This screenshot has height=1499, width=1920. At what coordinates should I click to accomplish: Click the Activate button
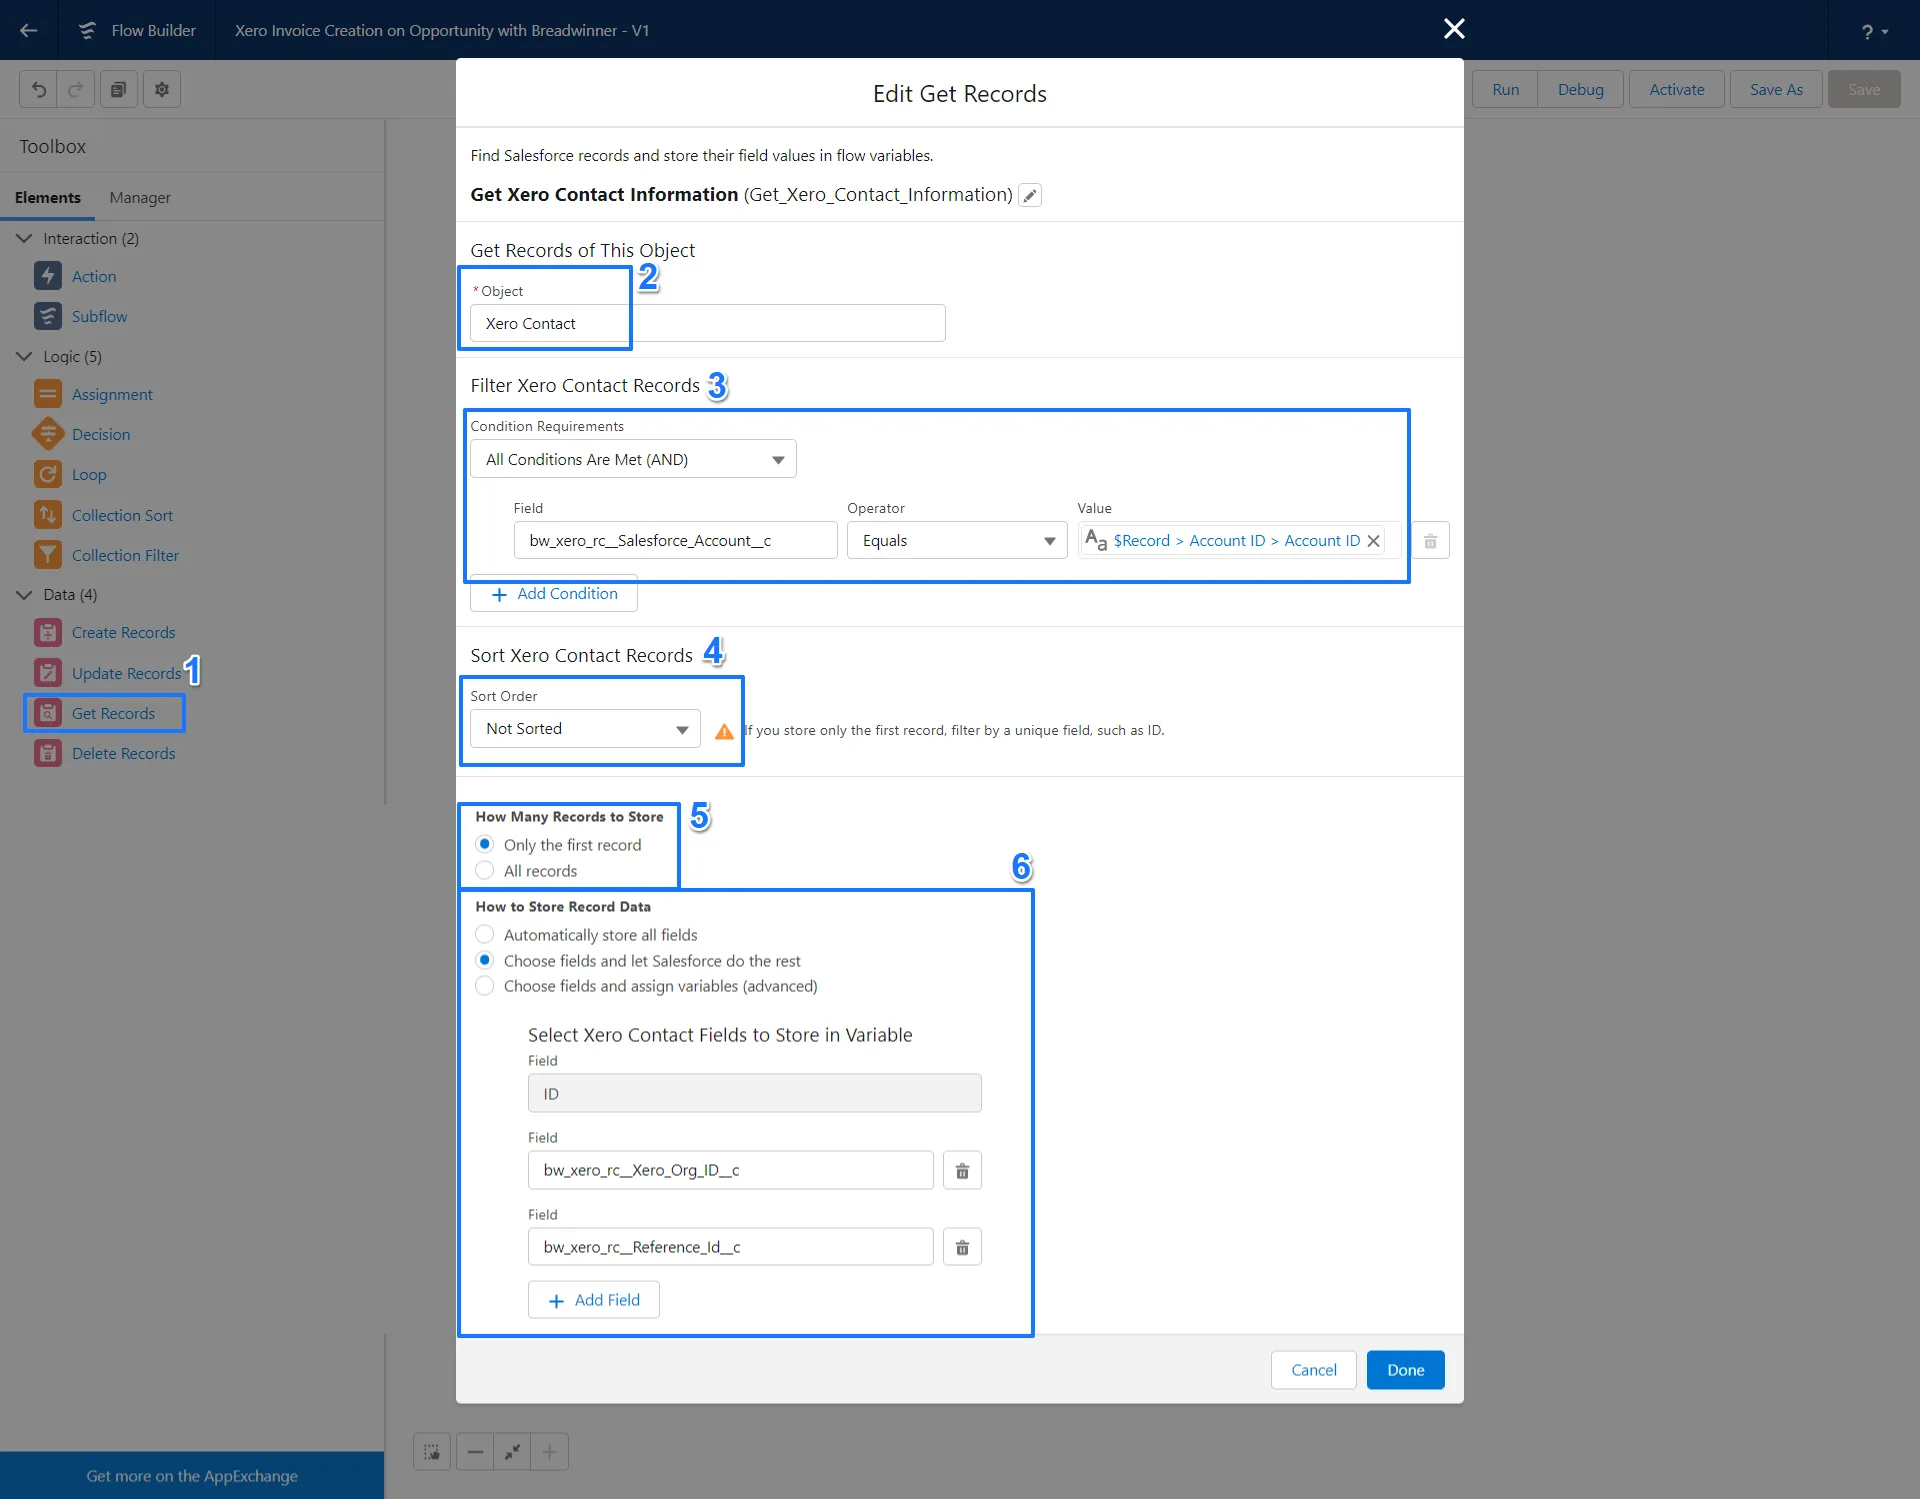[1677, 89]
